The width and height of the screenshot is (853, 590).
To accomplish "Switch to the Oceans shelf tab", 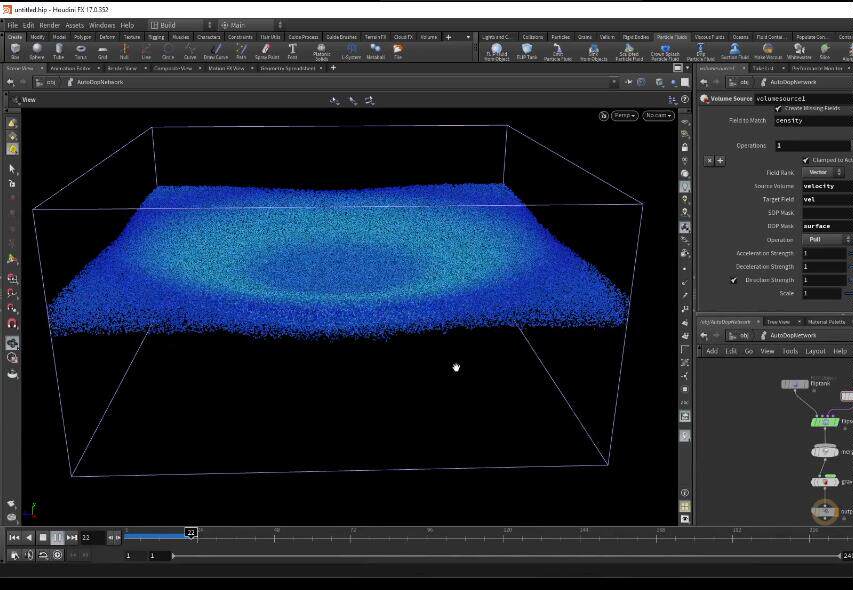I will [740, 37].
